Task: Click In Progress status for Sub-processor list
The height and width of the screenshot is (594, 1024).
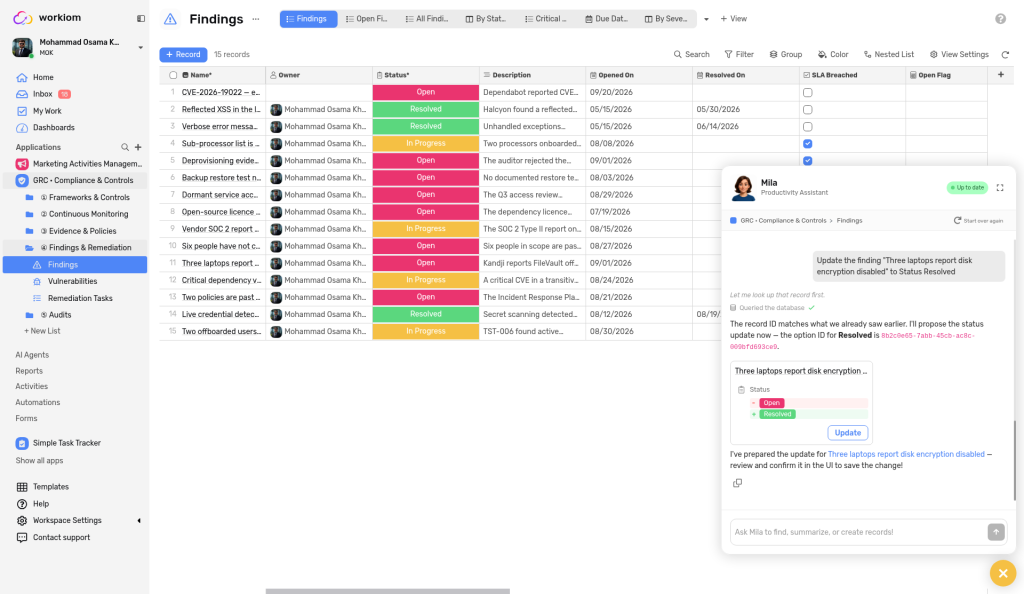Action: pos(426,144)
